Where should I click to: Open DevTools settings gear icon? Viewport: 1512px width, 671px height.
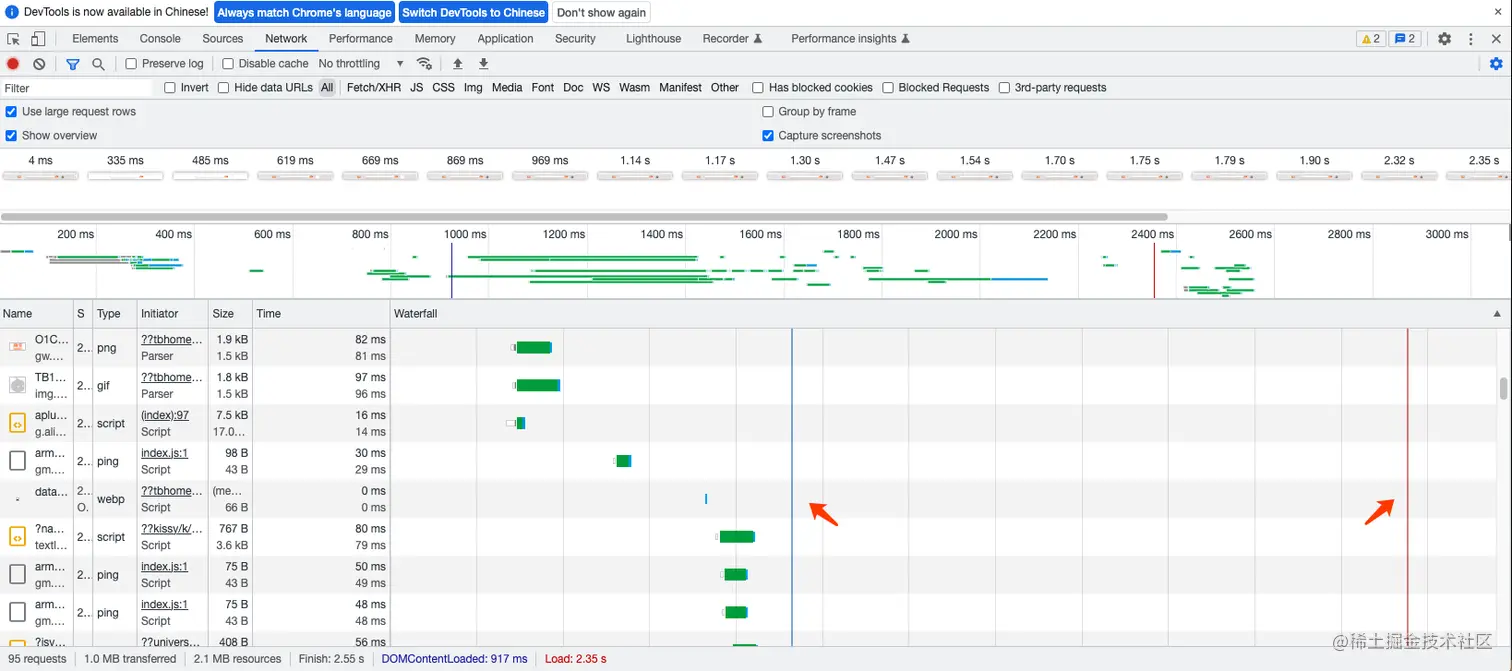click(1445, 39)
